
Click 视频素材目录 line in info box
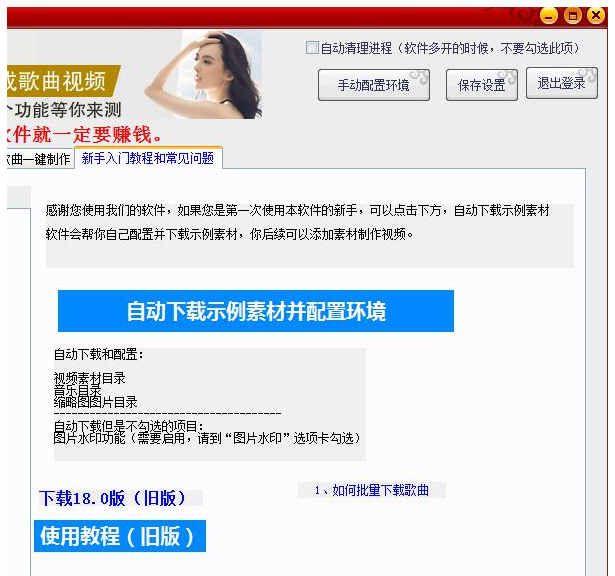click(89, 378)
